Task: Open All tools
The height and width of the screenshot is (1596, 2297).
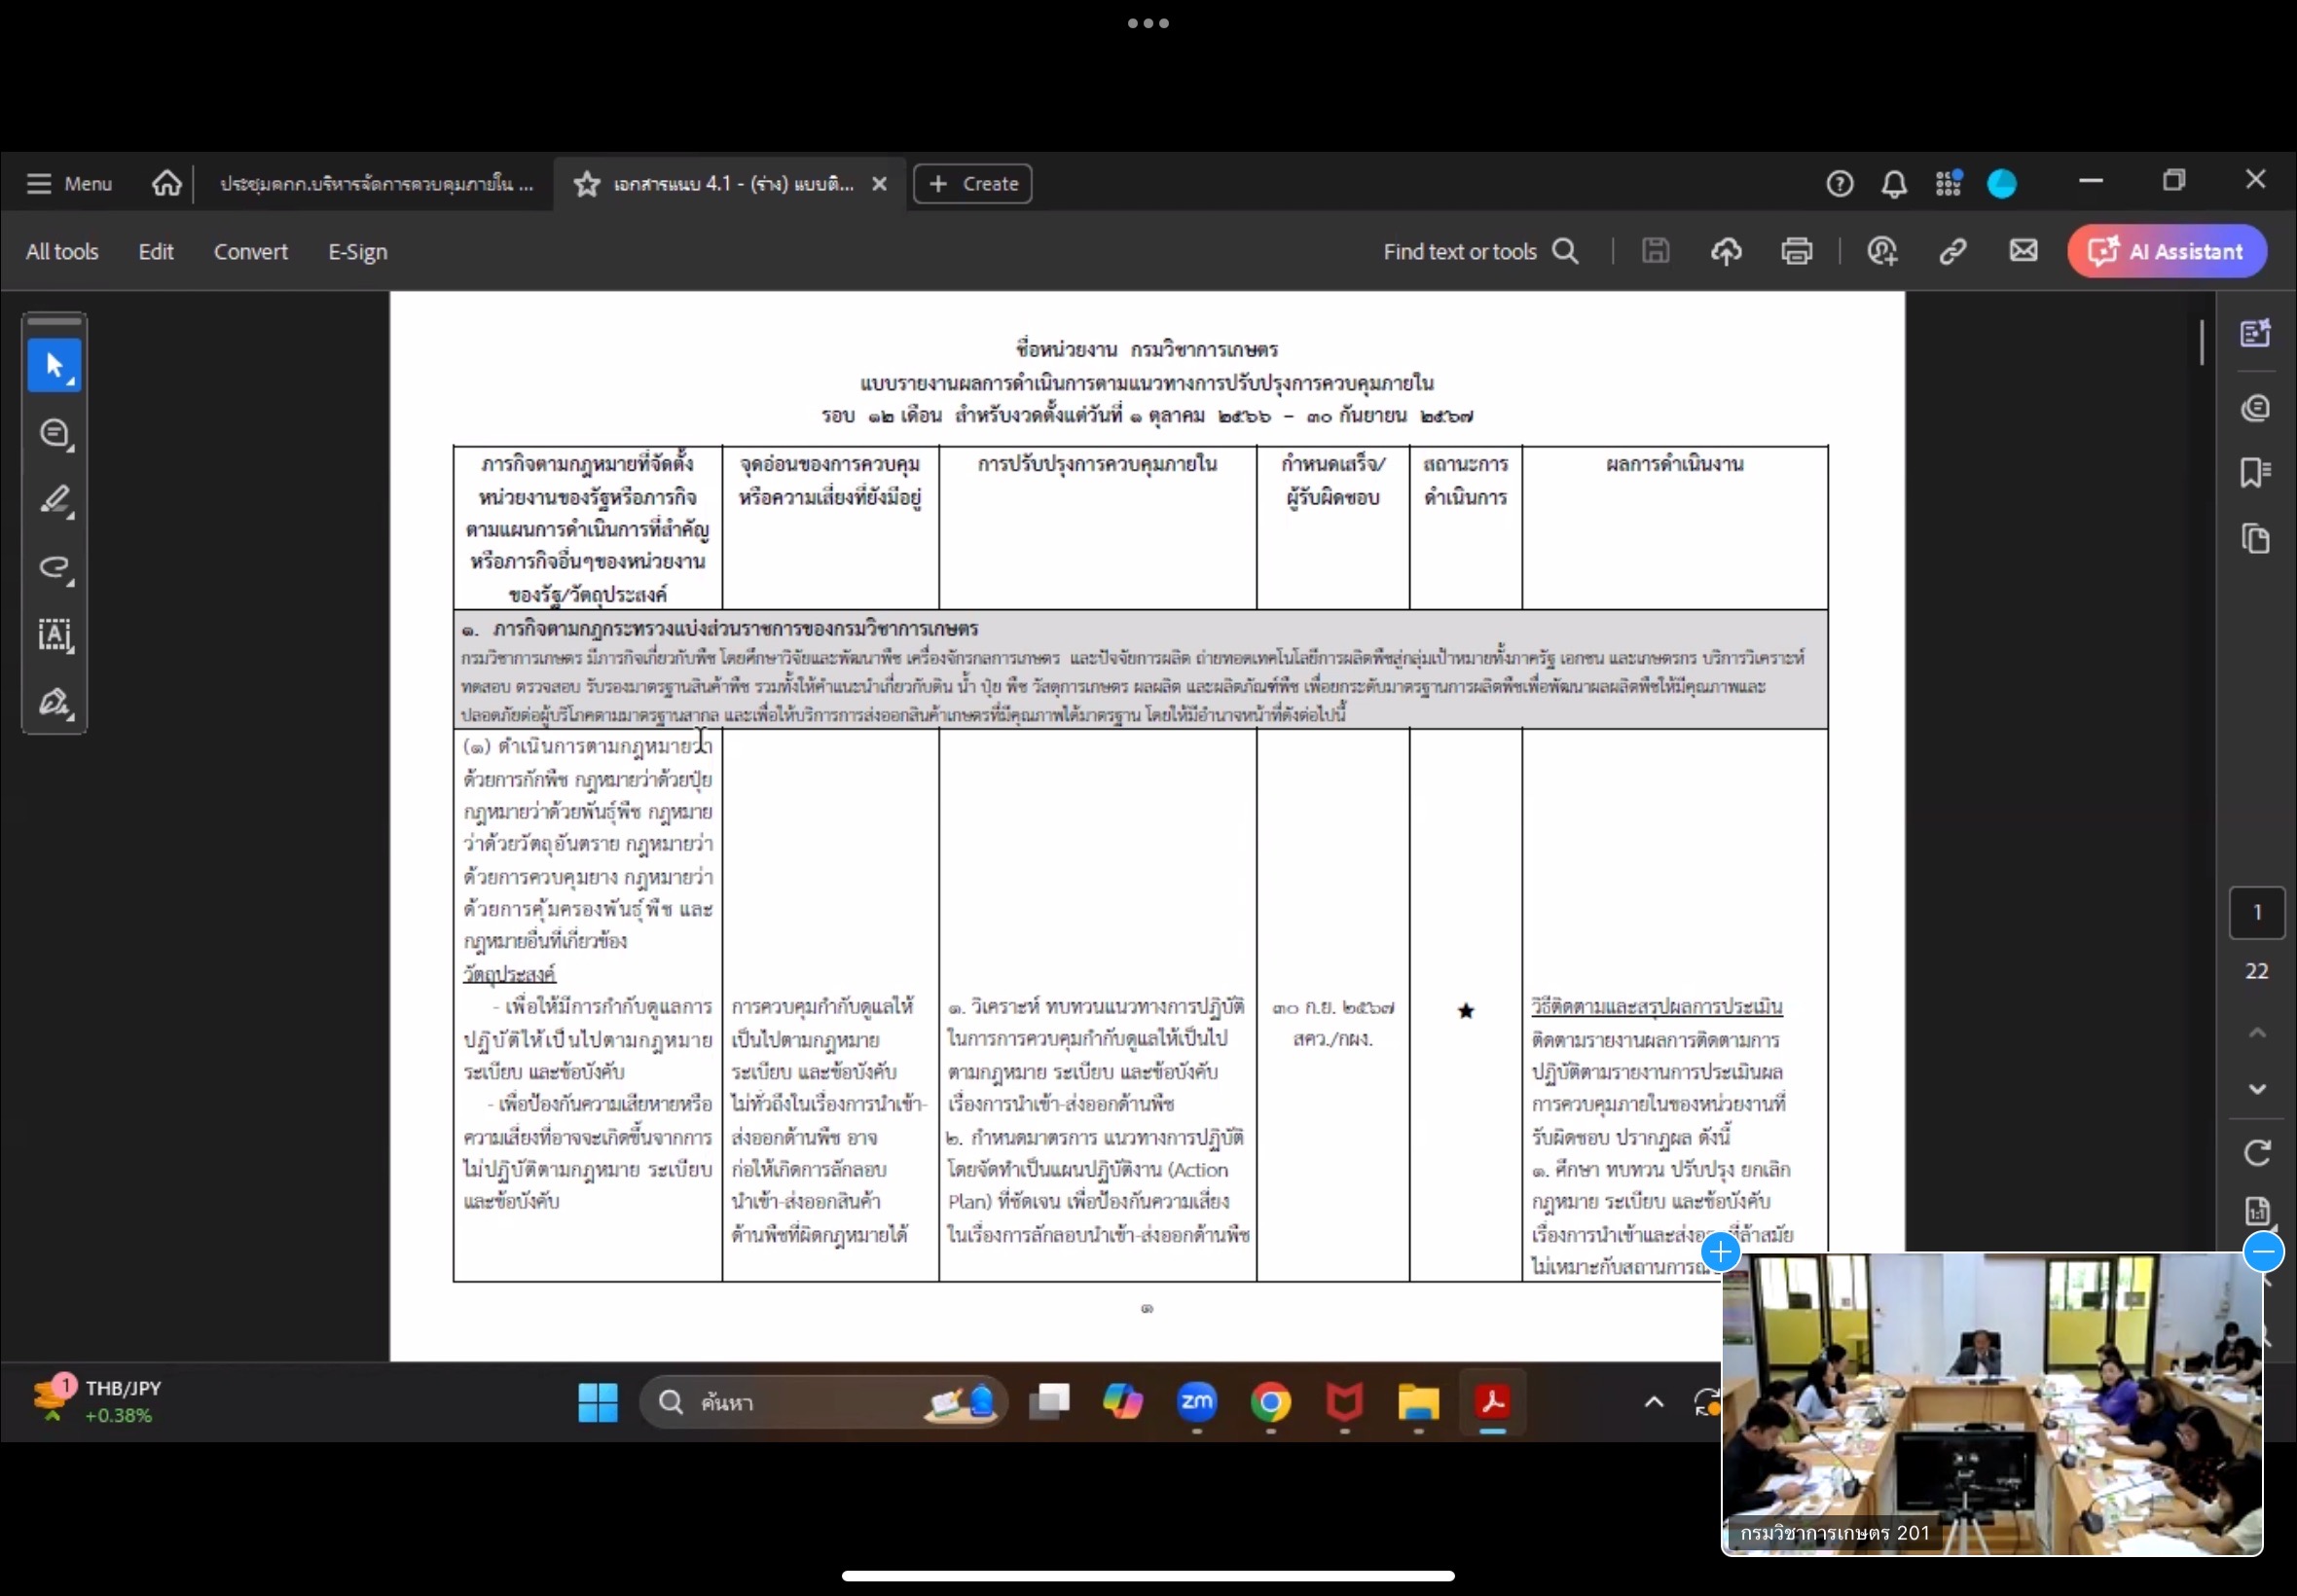Action: point(62,252)
